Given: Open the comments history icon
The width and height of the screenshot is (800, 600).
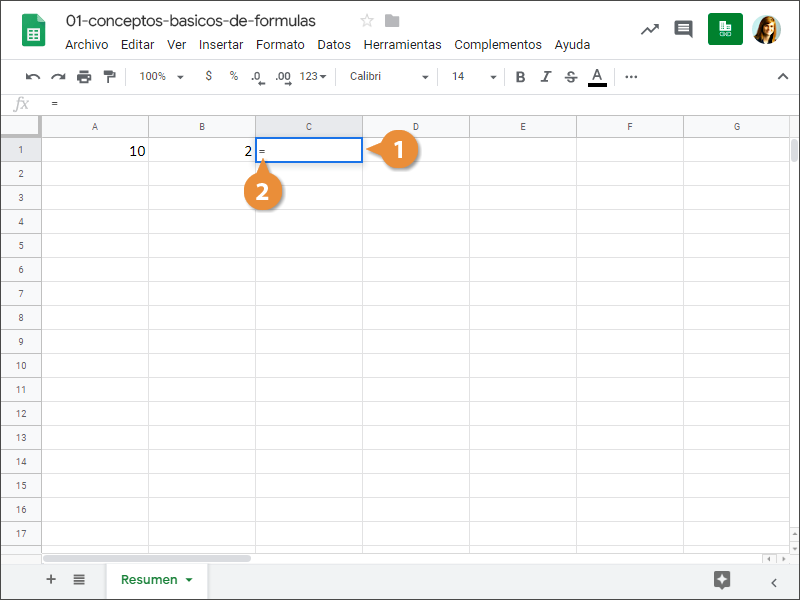Looking at the screenshot, I should click(683, 29).
